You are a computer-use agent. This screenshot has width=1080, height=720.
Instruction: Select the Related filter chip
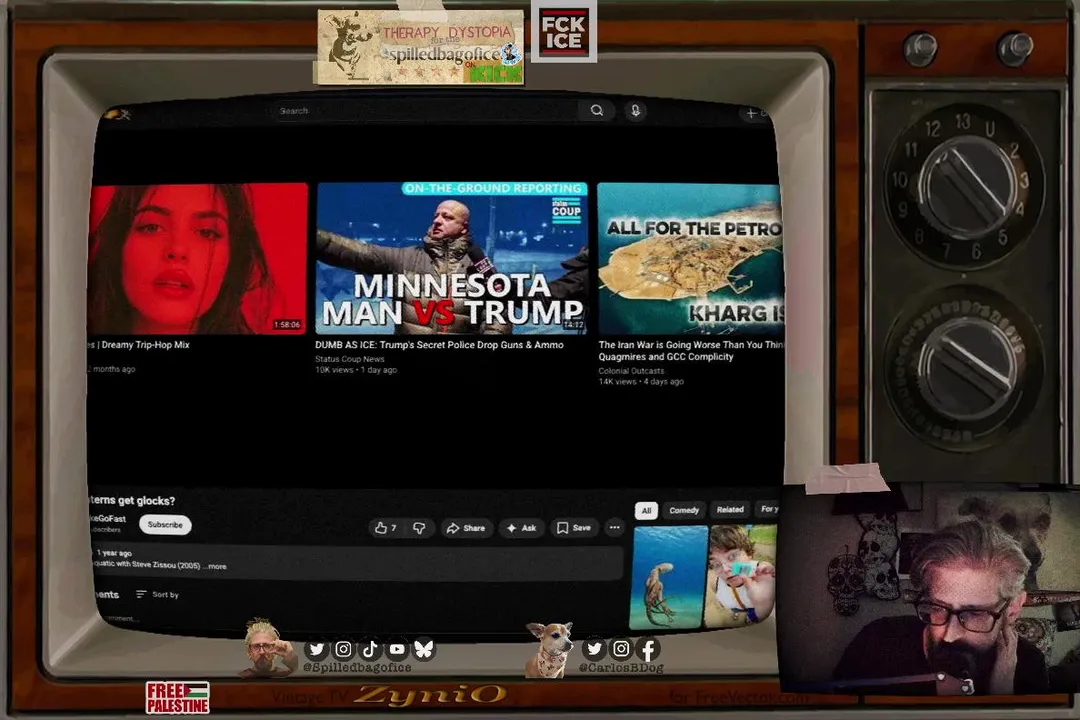pos(730,510)
